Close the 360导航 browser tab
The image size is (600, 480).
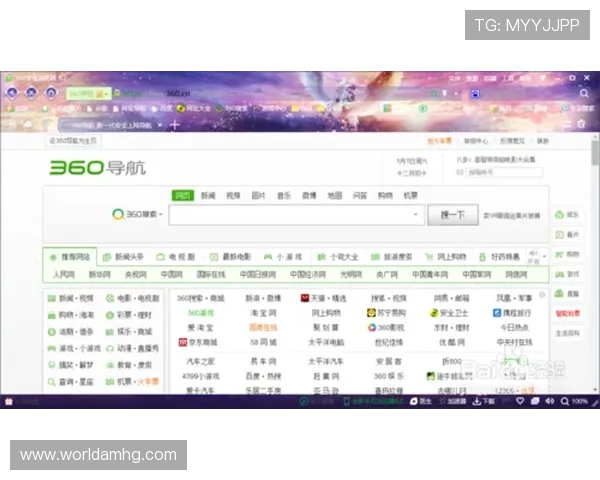click(x=160, y=125)
